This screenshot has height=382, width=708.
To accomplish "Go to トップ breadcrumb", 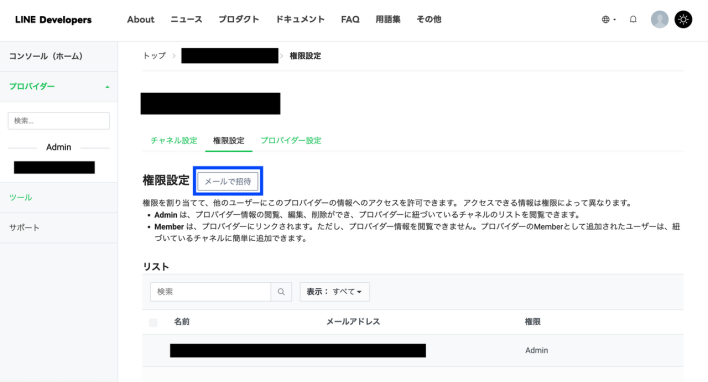I will [x=154, y=56].
